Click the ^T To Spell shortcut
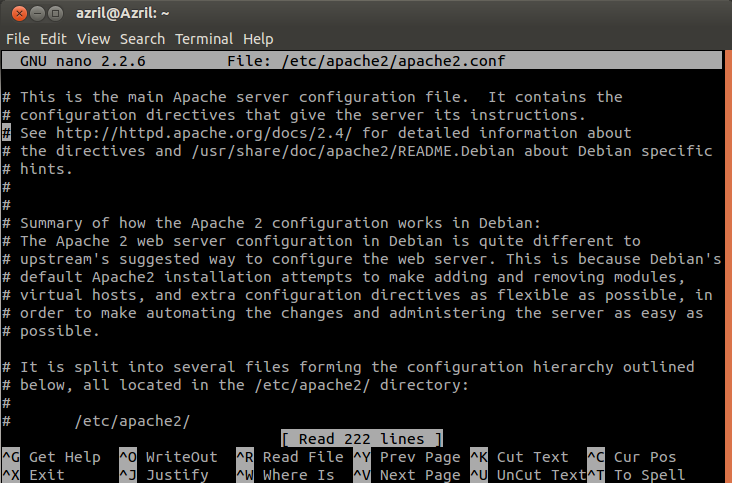 (636, 475)
